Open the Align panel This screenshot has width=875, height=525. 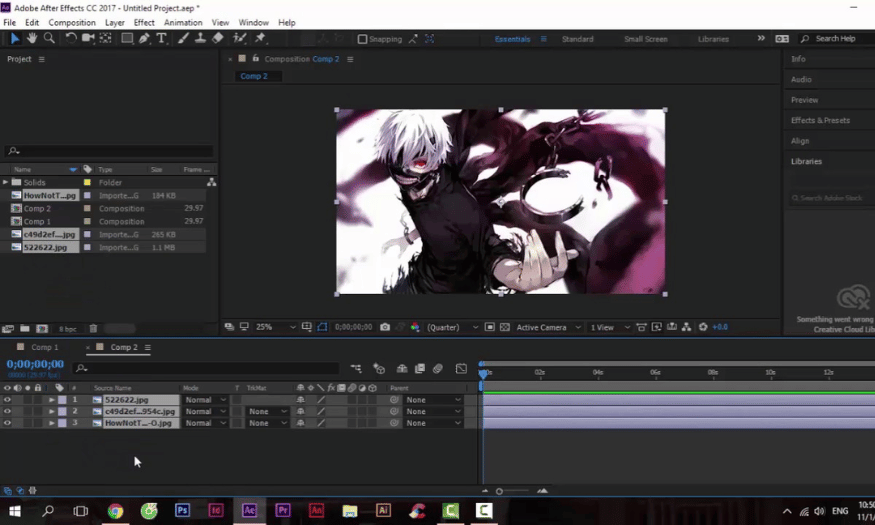pos(800,141)
